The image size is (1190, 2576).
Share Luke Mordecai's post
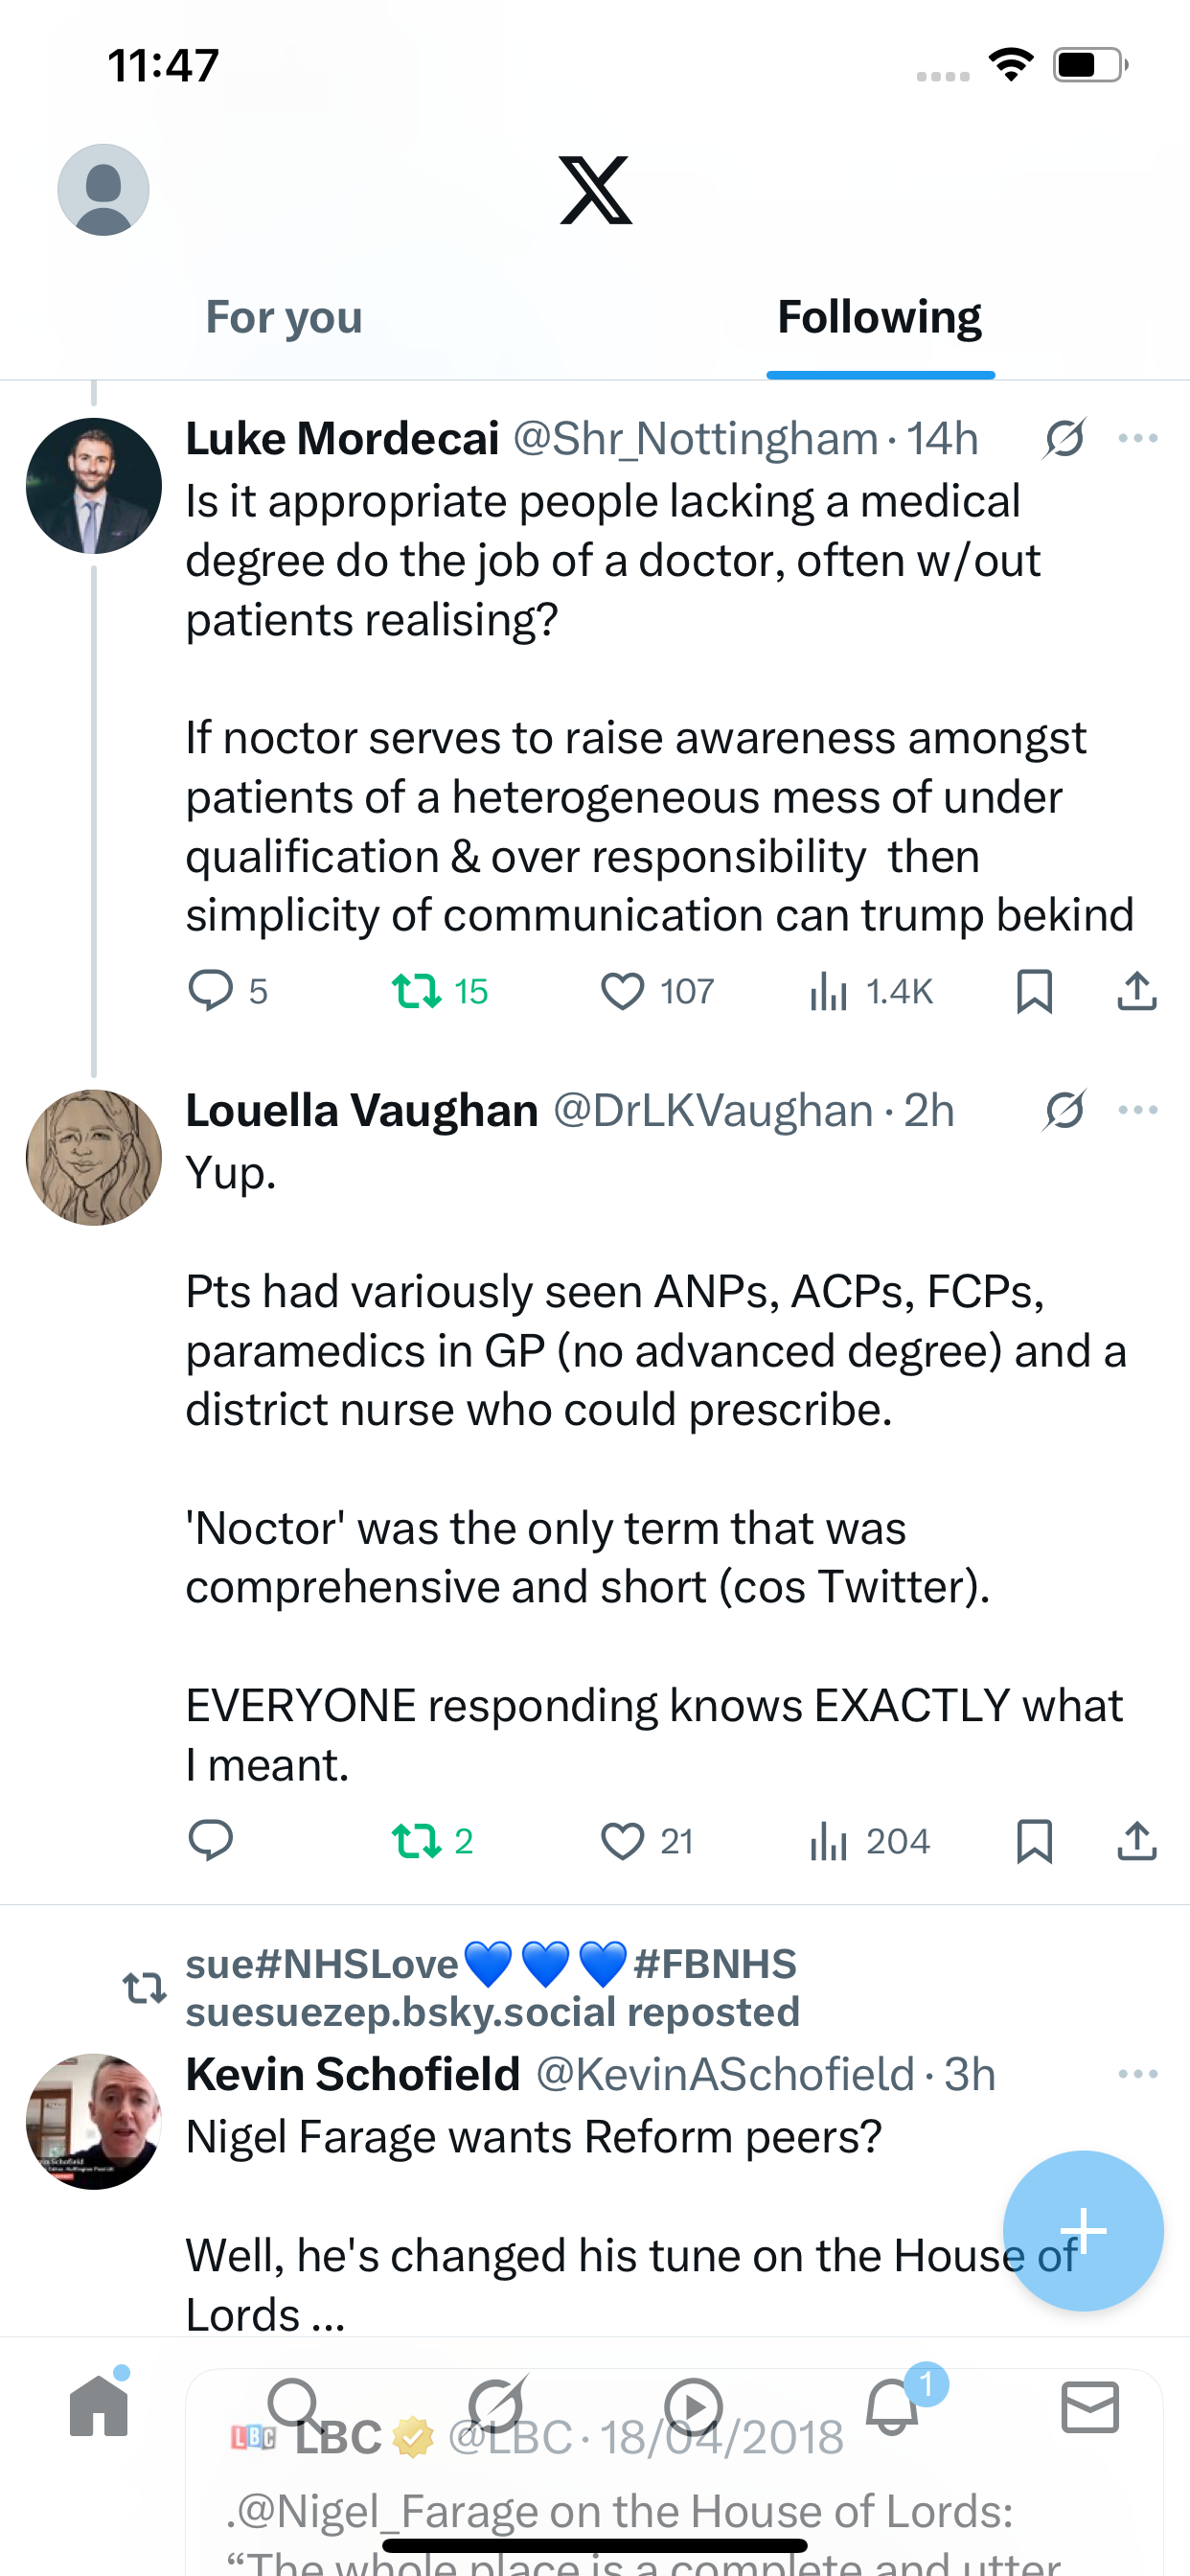click(x=1136, y=991)
